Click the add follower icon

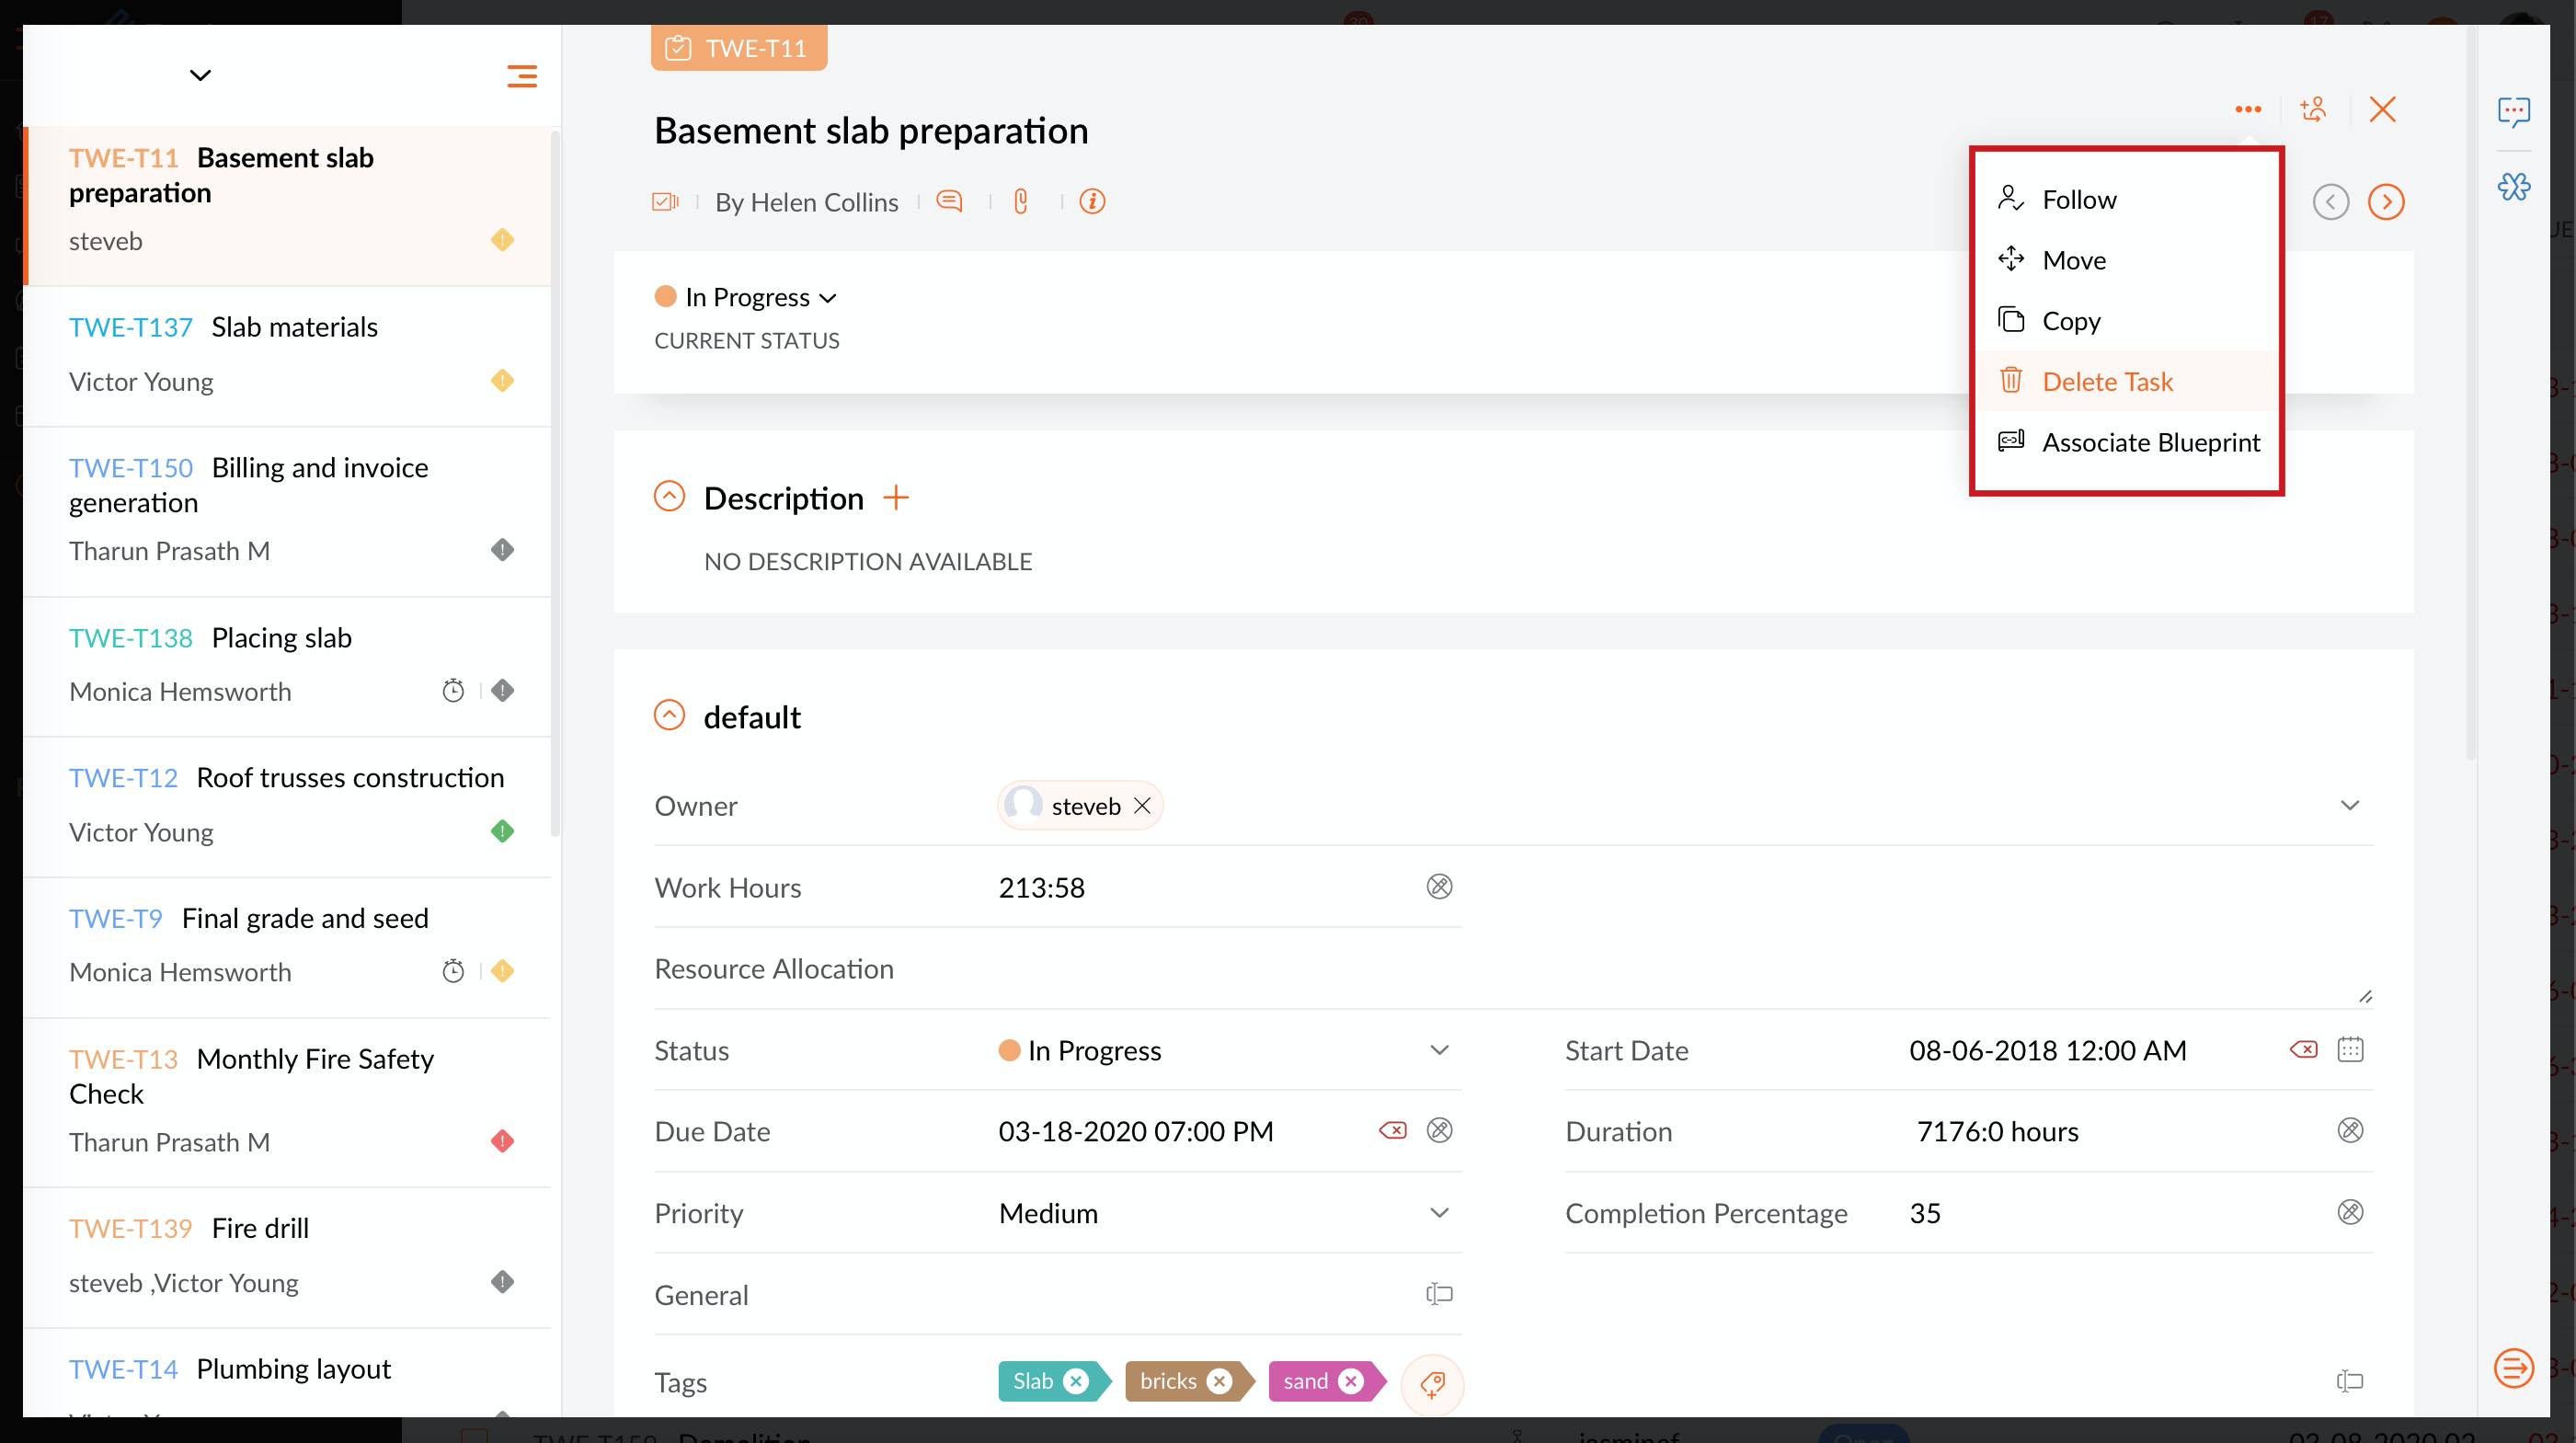[x=2313, y=108]
